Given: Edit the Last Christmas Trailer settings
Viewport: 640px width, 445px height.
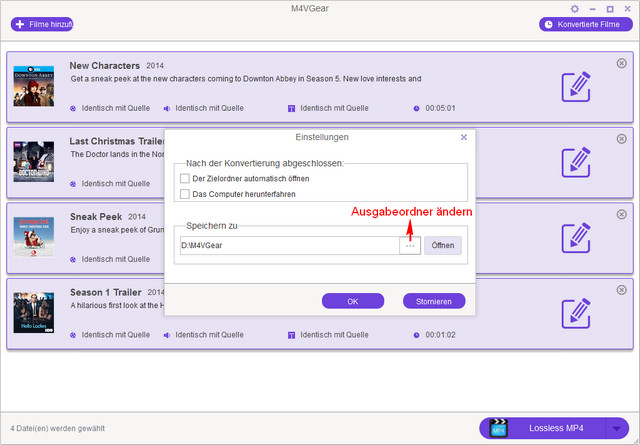Looking at the screenshot, I should [576, 162].
